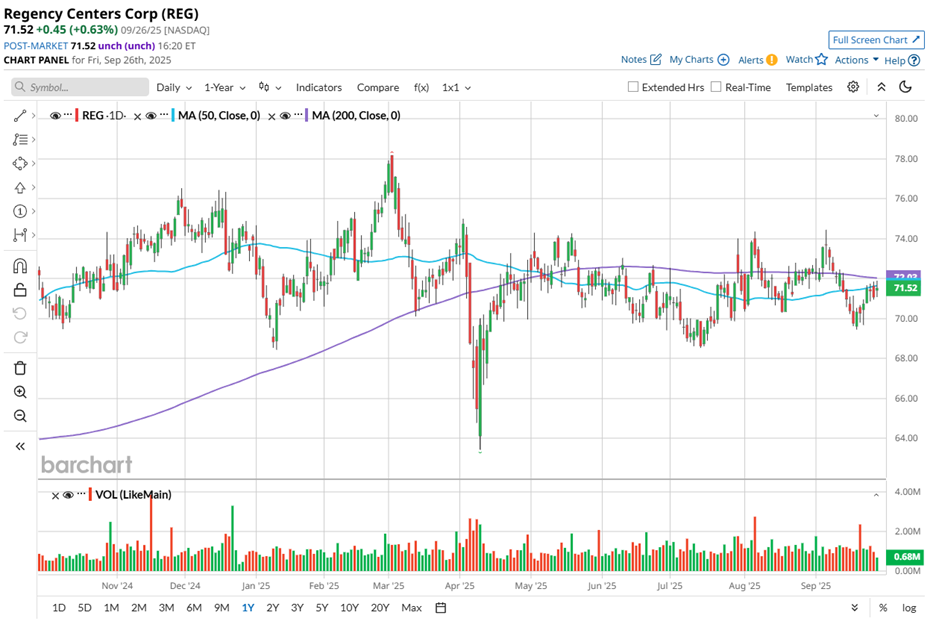Remove the MA 50 indicator
This screenshot has width=936, height=630.
point(137,116)
